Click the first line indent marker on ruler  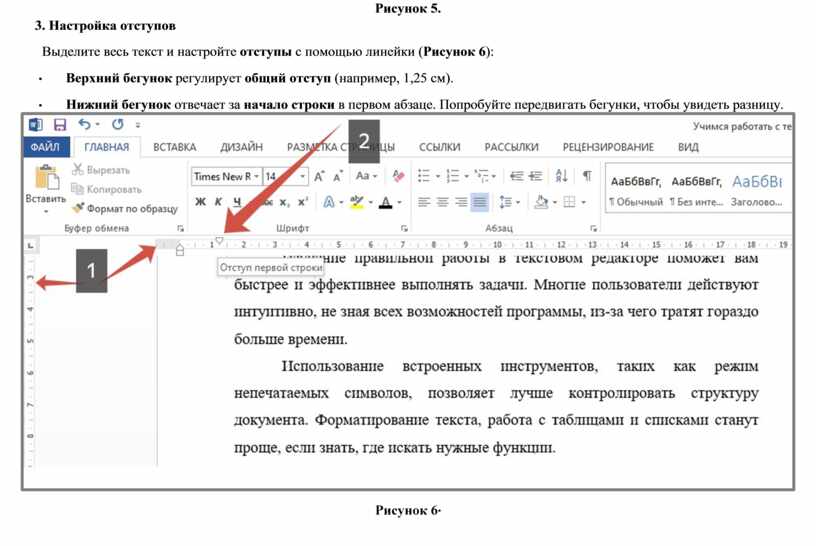tap(220, 240)
